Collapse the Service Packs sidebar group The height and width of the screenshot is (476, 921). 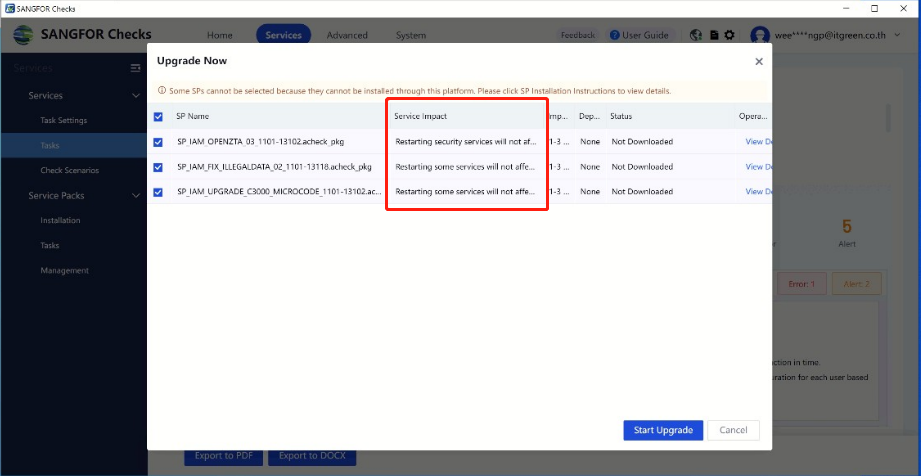click(136, 196)
